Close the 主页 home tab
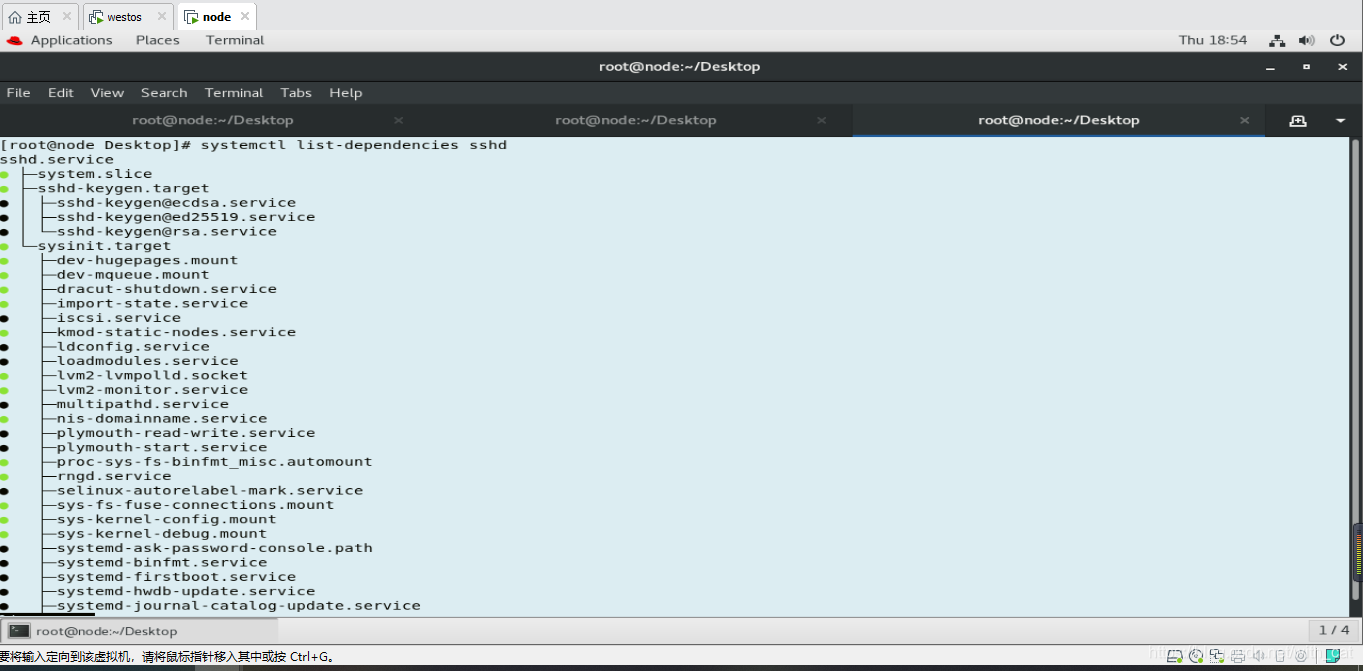1363x671 pixels. pyautogui.click(x=67, y=17)
